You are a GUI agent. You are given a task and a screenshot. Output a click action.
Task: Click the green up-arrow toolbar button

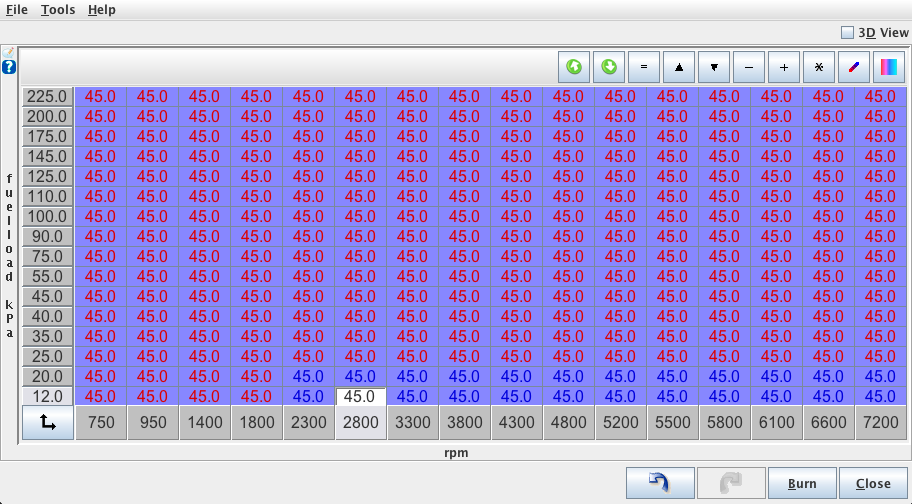pos(574,68)
